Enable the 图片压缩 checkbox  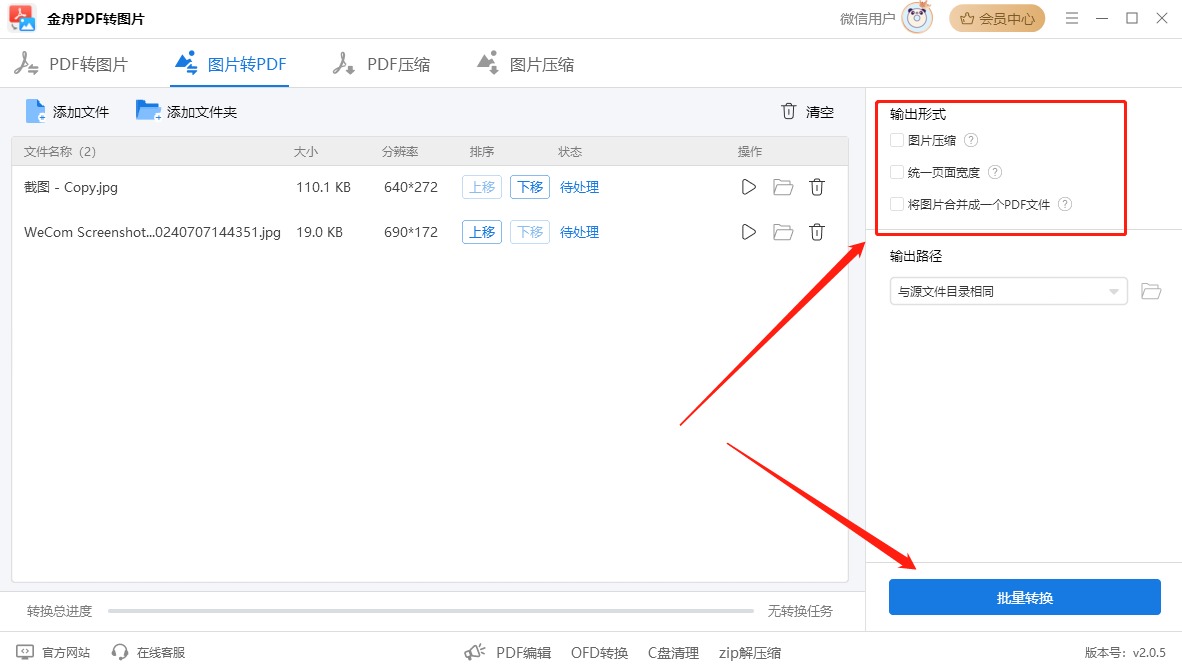click(895, 140)
